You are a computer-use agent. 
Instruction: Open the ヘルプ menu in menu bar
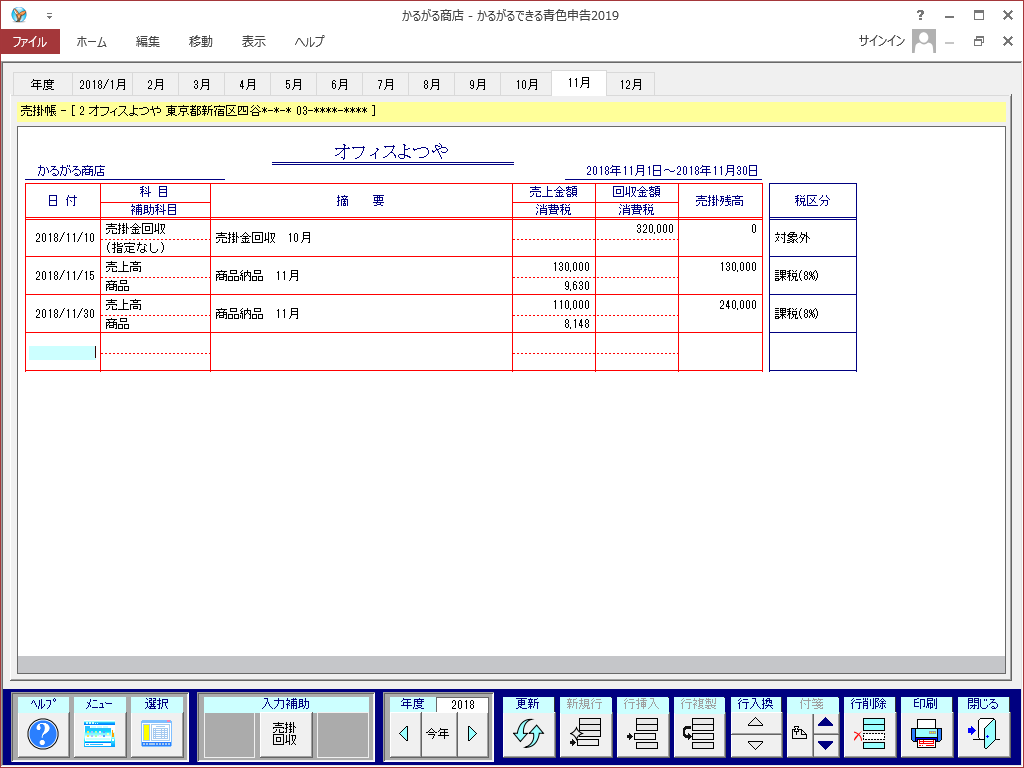309,41
